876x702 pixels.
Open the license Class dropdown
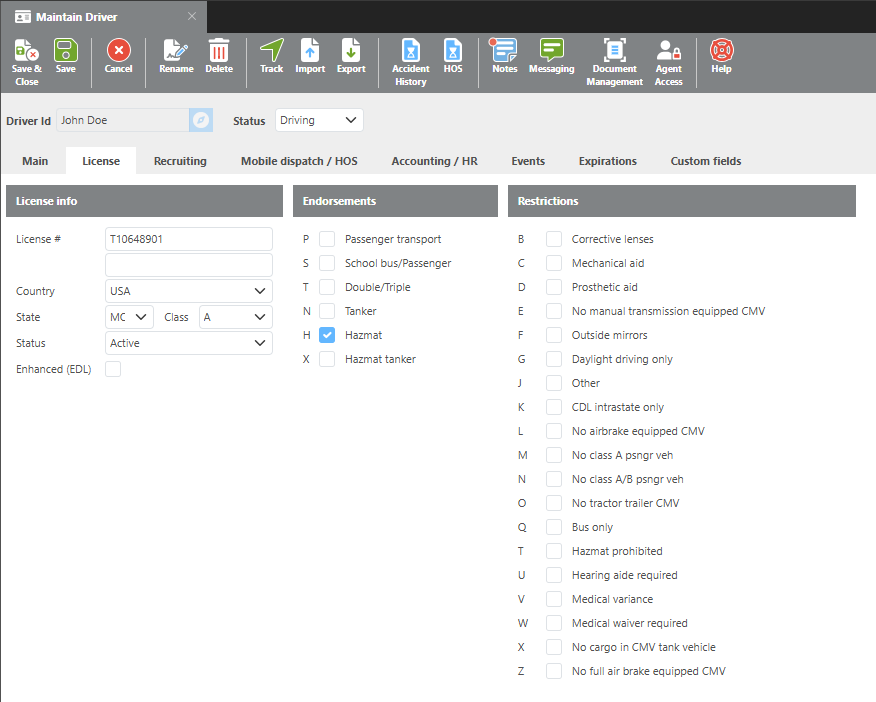(236, 317)
